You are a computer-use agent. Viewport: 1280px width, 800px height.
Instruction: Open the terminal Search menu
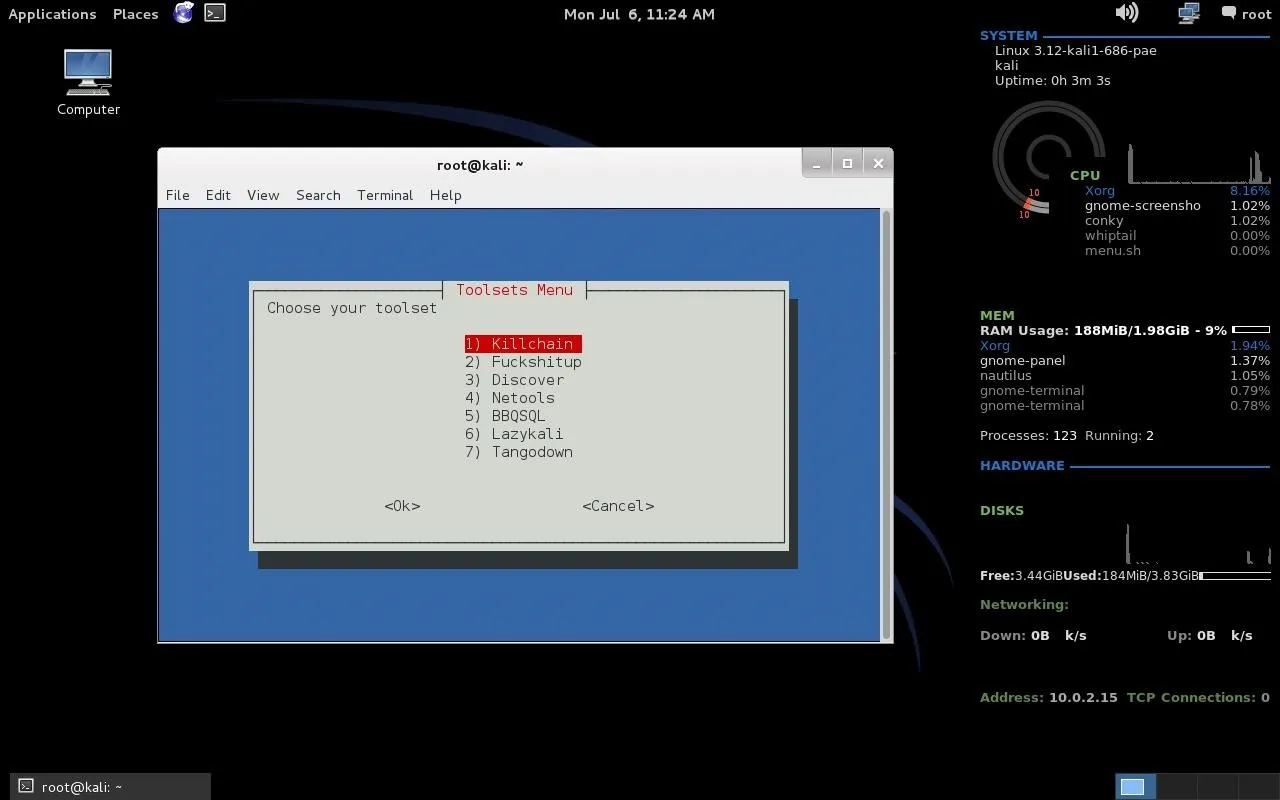click(318, 195)
